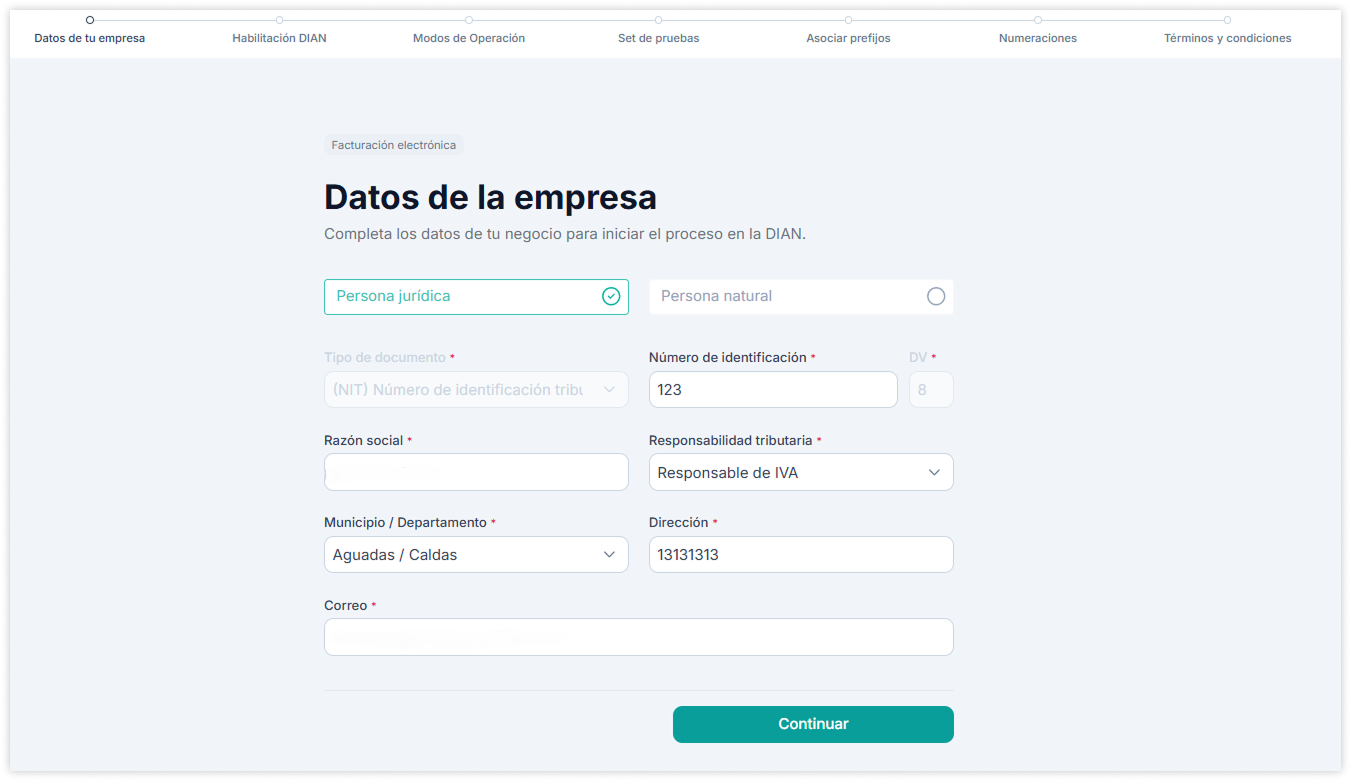This screenshot has width=1351, height=781.
Task: Open the Municipio / Departamento dropdown
Action: pyautogui.click(x=476, y=555)
